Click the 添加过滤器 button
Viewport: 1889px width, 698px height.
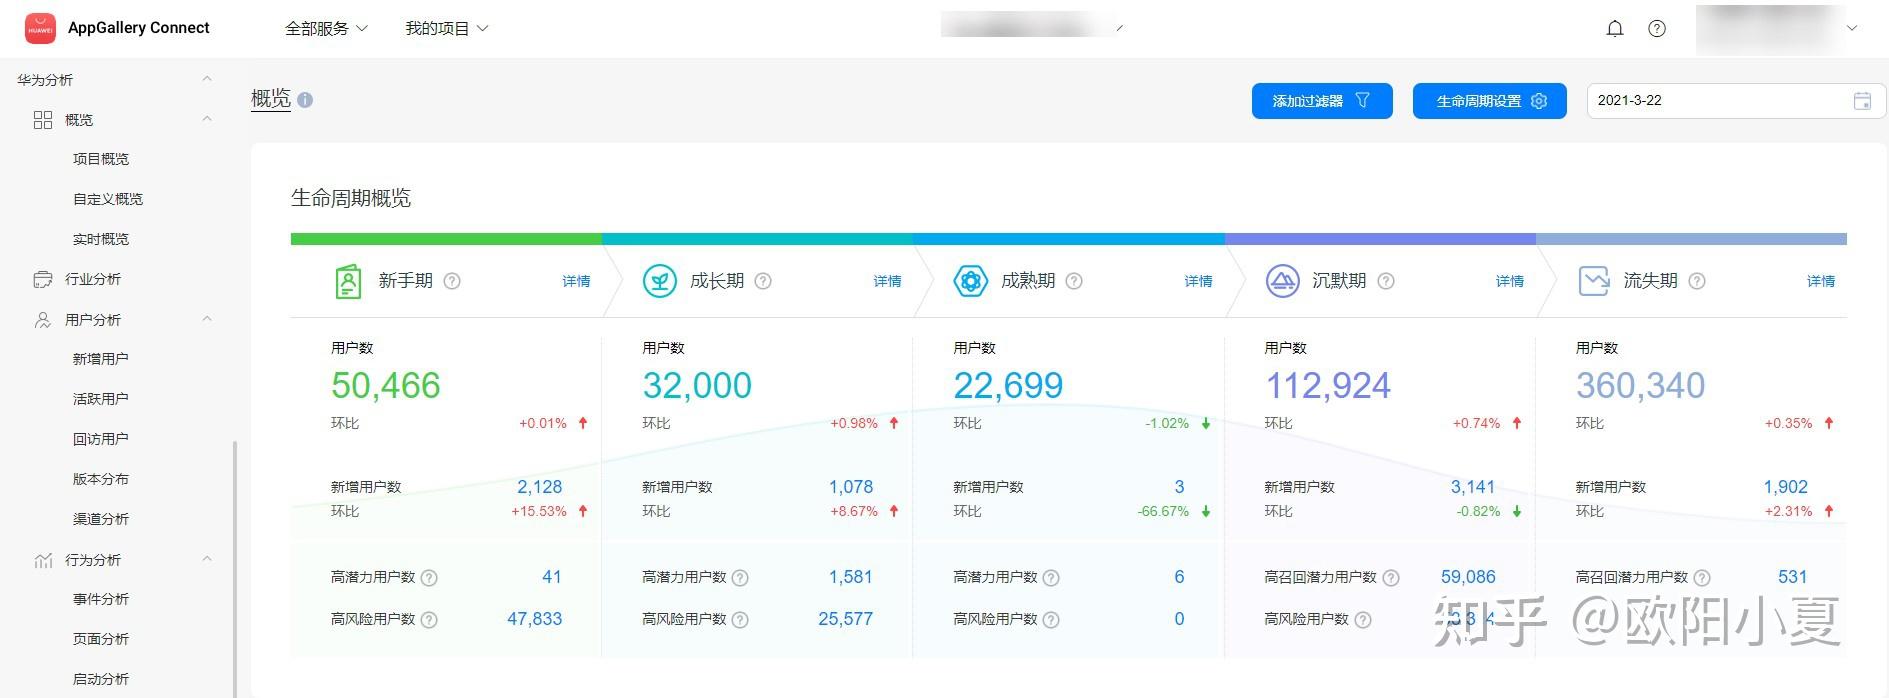click(x=1322, y=101)
